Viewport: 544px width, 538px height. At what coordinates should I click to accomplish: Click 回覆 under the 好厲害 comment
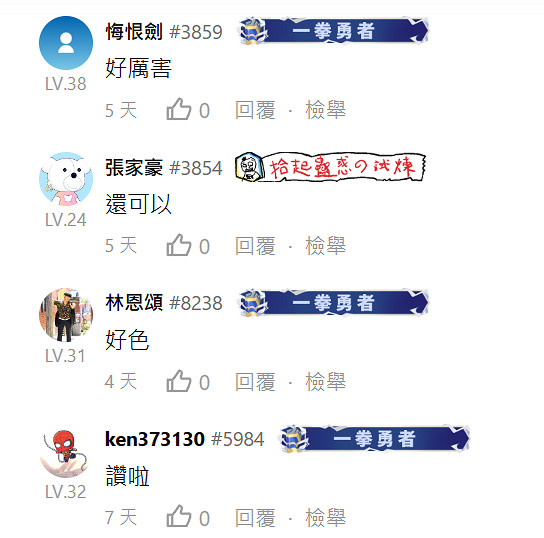pos(255,110)
